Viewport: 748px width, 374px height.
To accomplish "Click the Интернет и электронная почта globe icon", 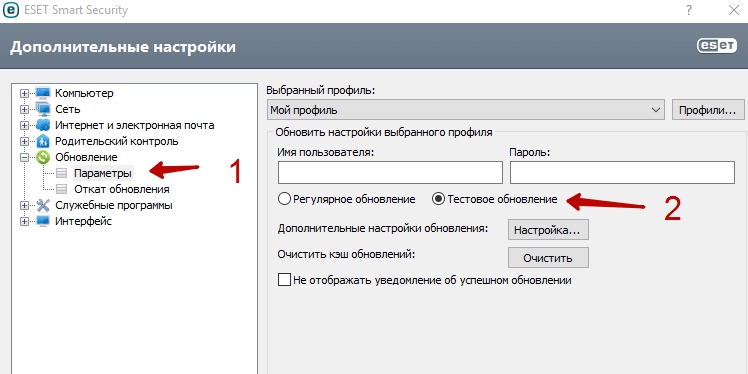I will [43, 125].
